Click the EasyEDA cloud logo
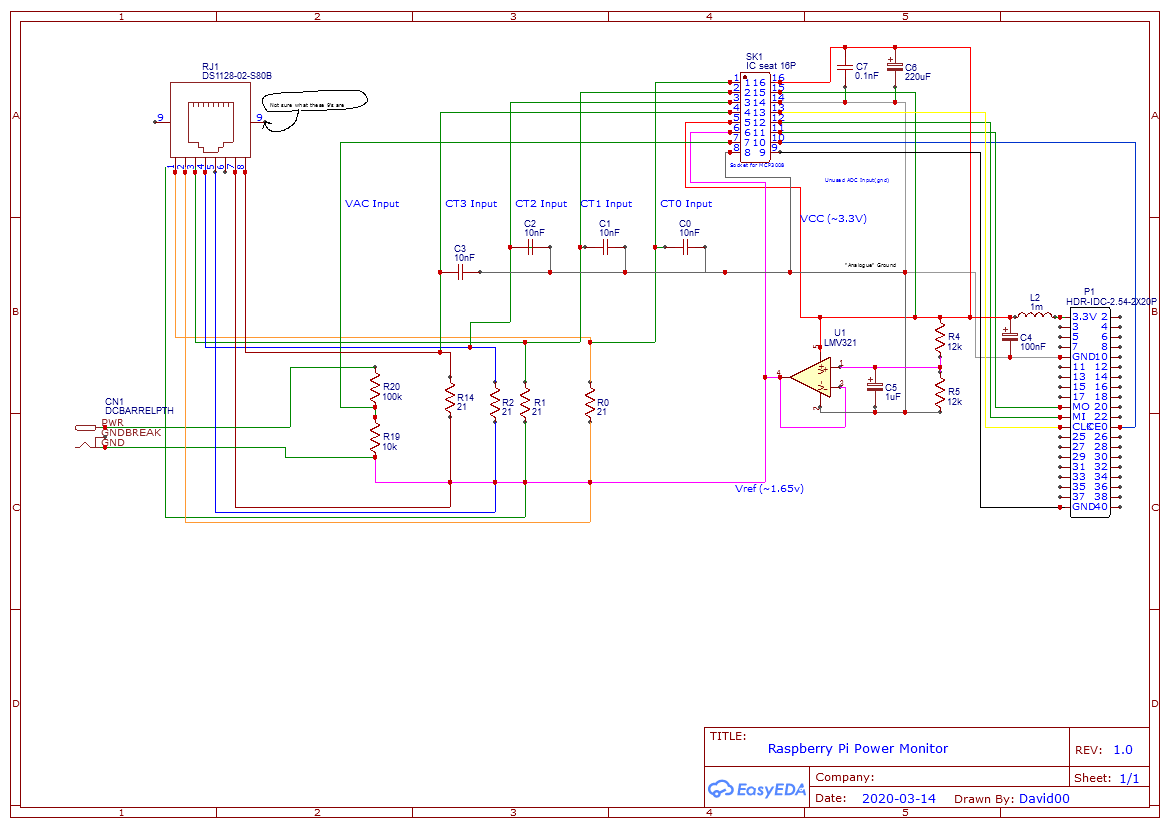 tap(720, 789)
